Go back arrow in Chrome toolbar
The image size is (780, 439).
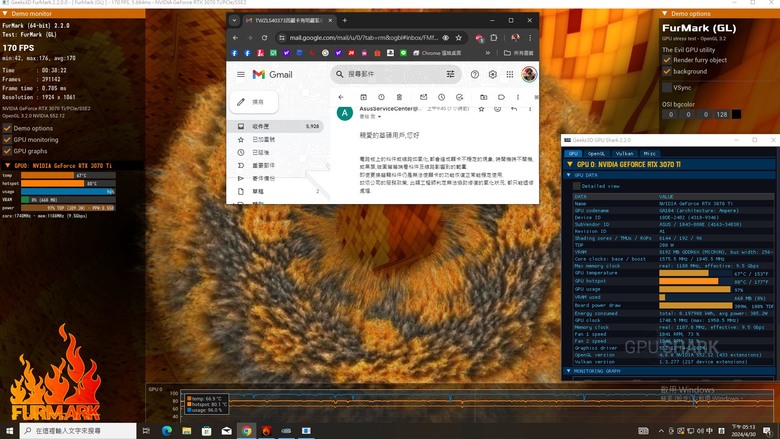pyautogui.click(x=235, y=38)
